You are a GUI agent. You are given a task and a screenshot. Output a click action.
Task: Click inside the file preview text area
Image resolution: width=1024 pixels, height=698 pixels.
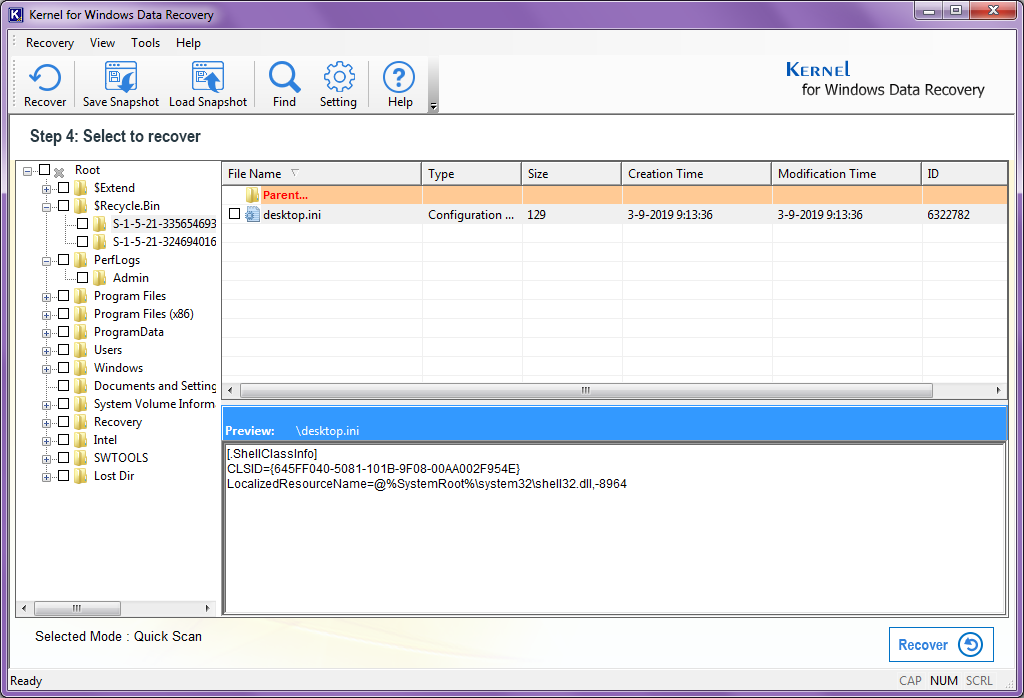(614, 529)
